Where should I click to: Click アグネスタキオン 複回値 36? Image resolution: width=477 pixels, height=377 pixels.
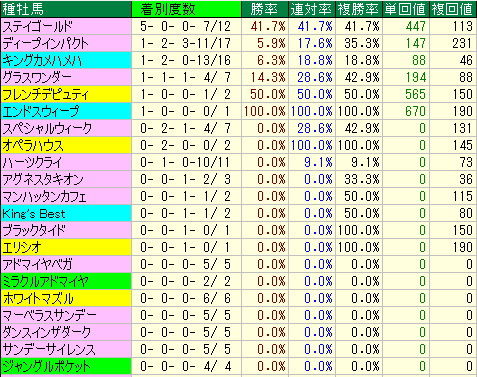[x=466, y=179]
